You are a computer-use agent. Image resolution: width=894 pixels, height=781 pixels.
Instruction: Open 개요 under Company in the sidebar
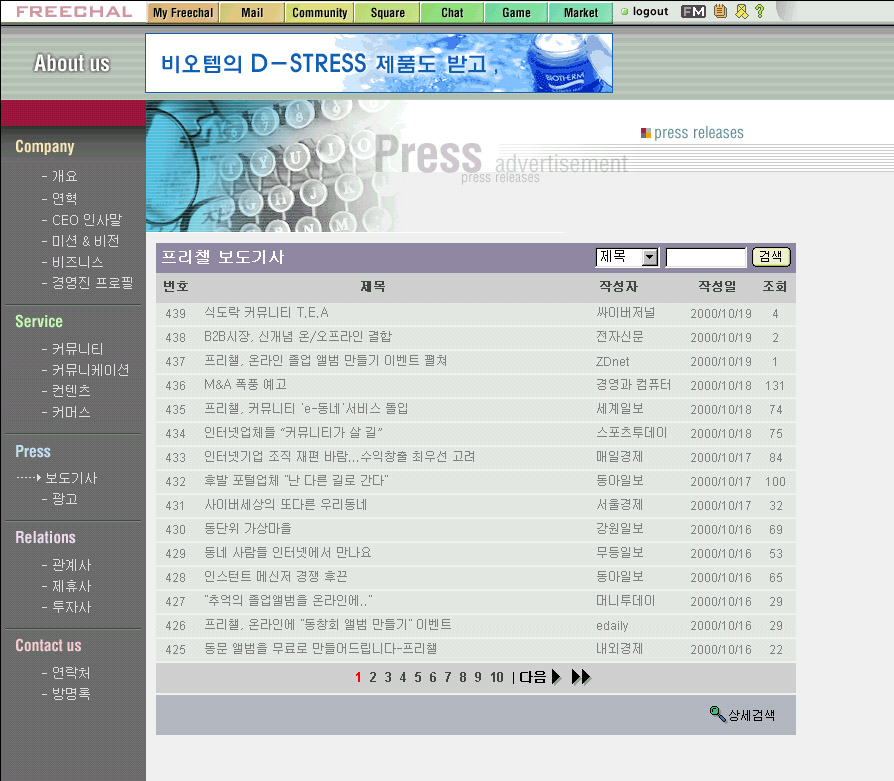(64, 176)
